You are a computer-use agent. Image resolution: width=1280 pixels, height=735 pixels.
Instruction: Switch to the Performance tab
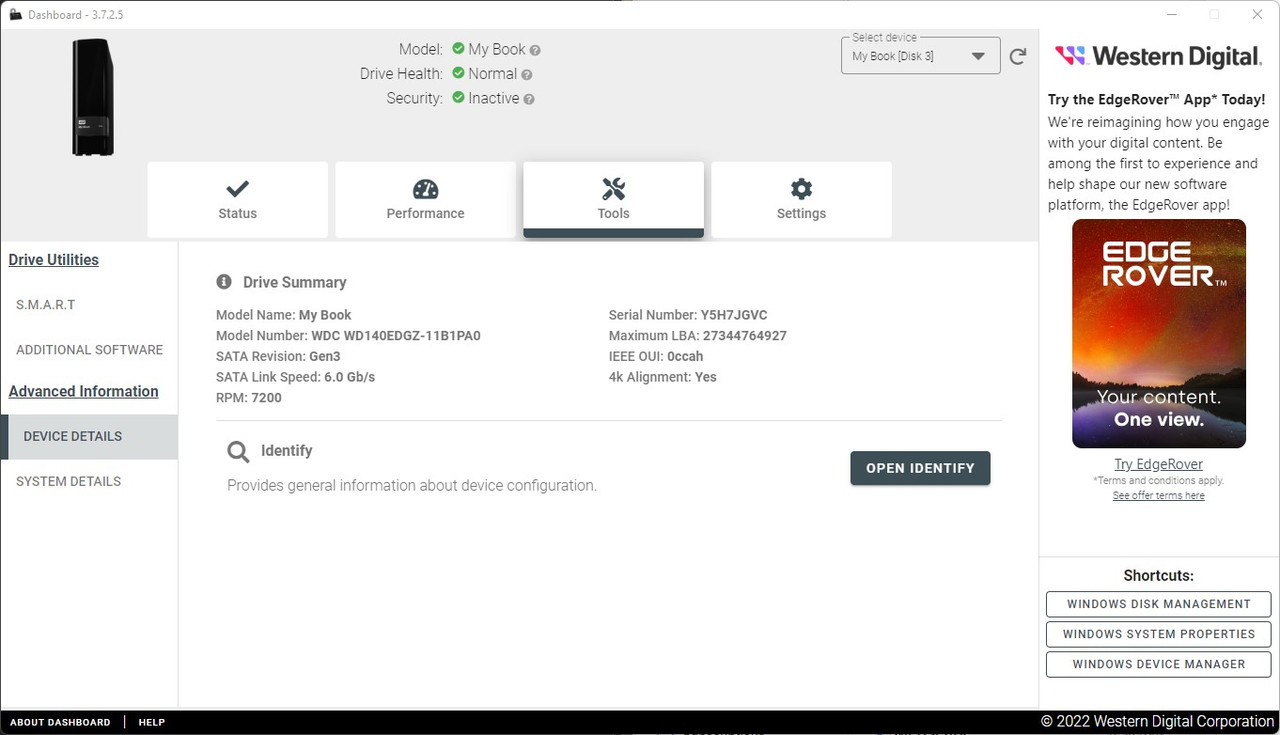coord(426,199)
